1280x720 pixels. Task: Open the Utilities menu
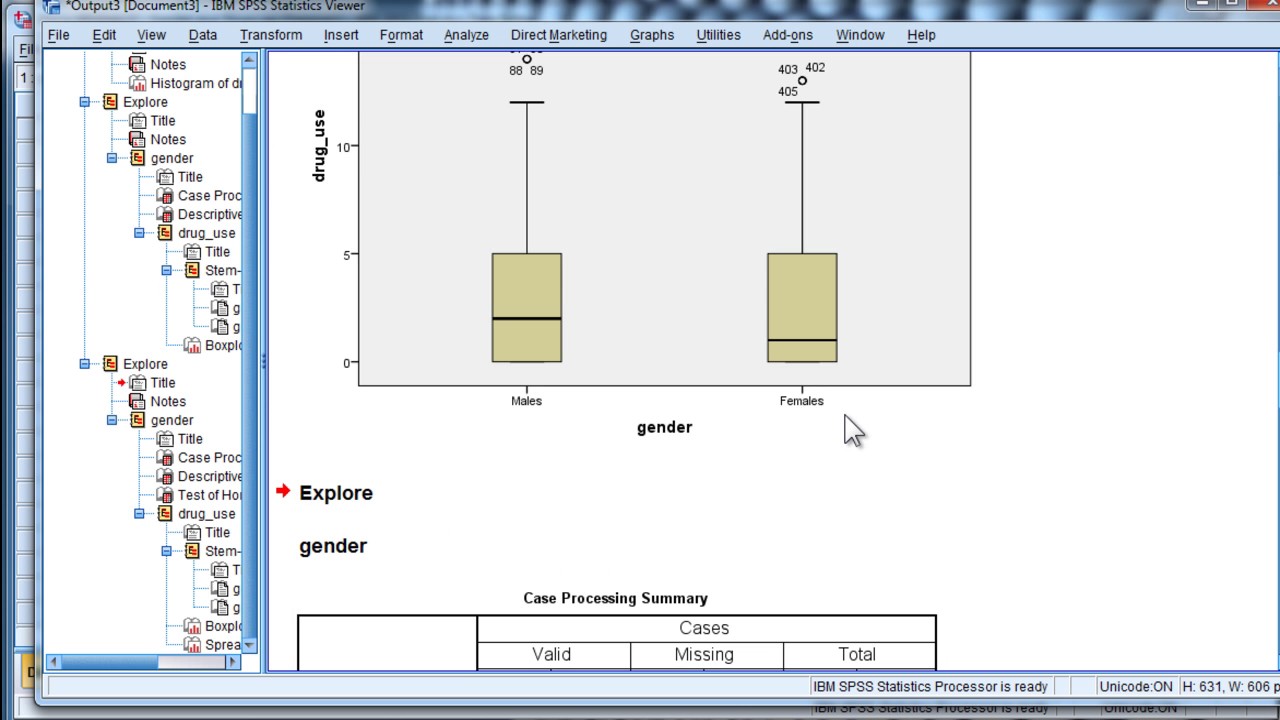click(x=718, y=35)
